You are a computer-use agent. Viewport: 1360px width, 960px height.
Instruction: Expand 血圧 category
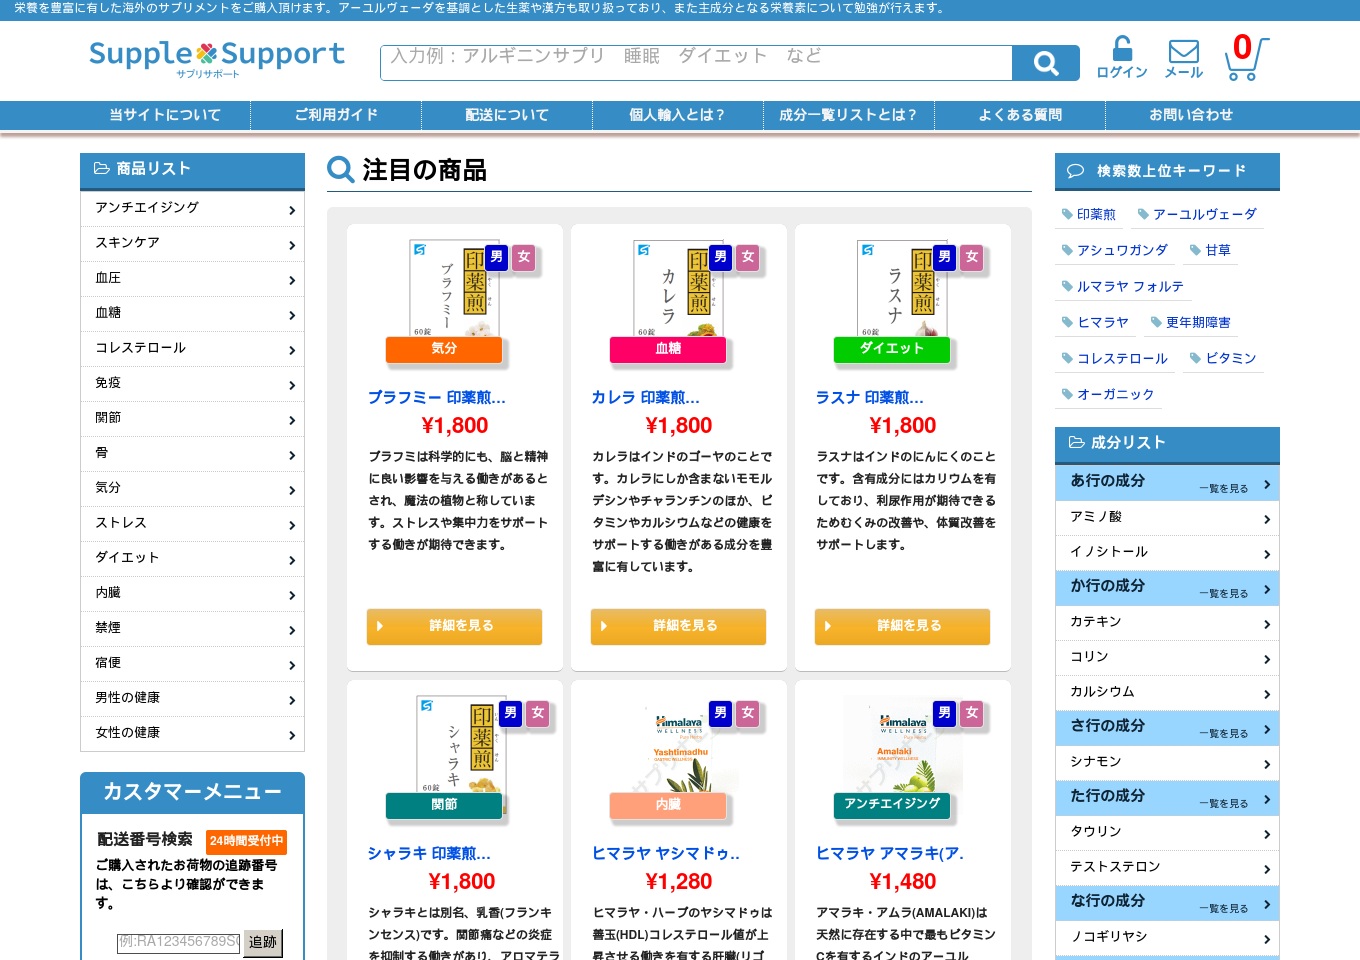(192, 279)
